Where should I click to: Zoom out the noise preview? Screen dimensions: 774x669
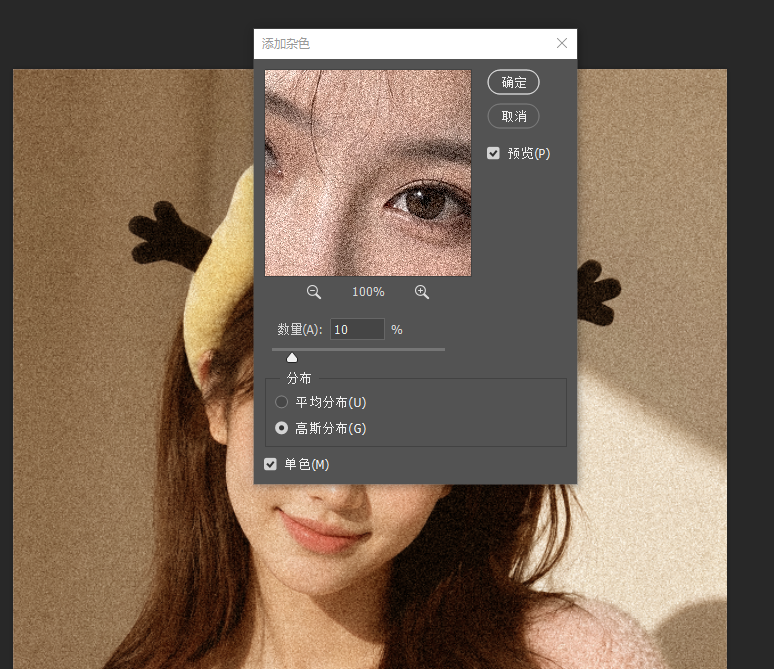[x=313, y=292]
